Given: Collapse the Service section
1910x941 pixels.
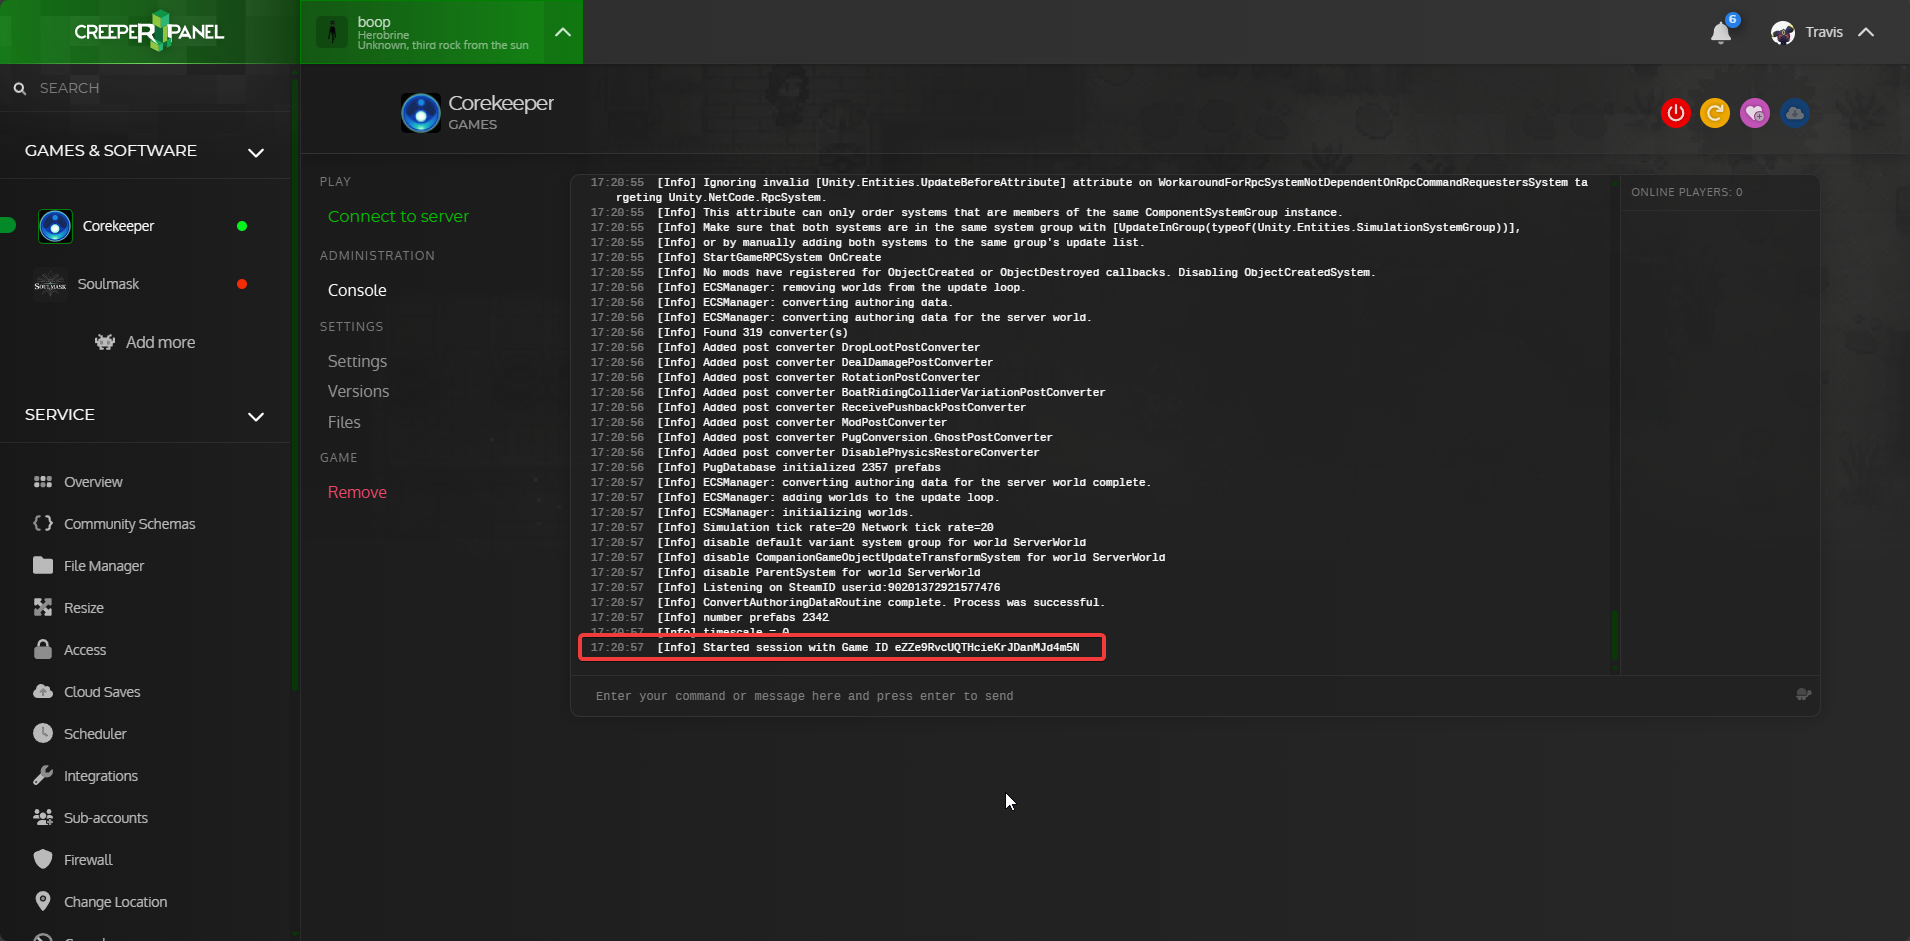Looking at the screenshot, I should [256, 416].
